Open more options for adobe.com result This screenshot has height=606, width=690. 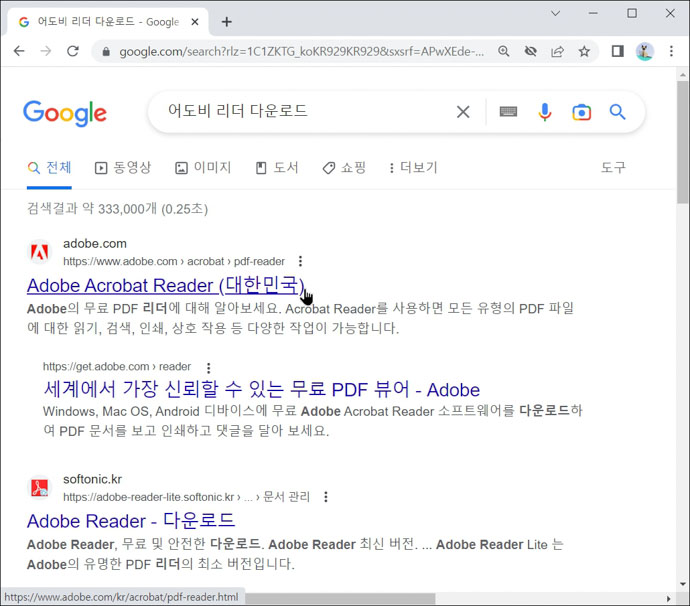click(300, 261)
